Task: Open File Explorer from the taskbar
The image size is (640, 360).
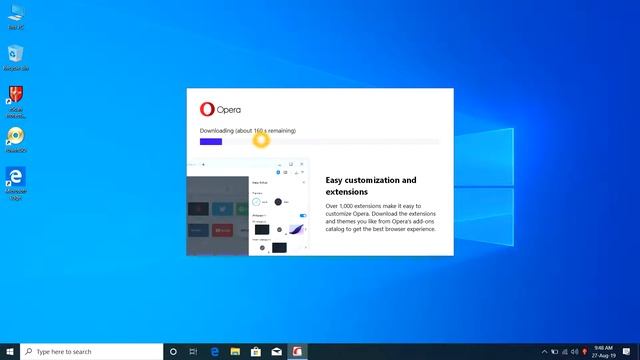Action: [x=235, y=351]
